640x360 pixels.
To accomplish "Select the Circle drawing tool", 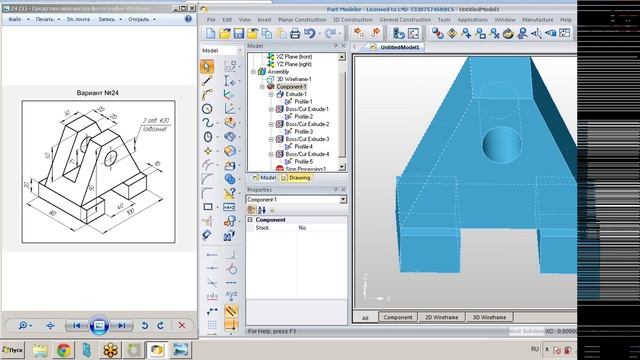I will pyautogui.click(x=207, y=109).
